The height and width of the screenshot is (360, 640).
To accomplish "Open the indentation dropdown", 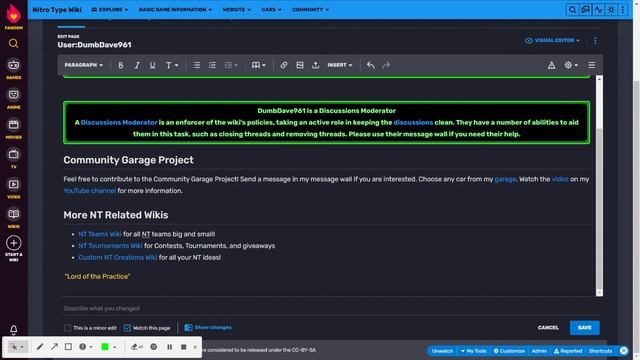I will 231,65.
